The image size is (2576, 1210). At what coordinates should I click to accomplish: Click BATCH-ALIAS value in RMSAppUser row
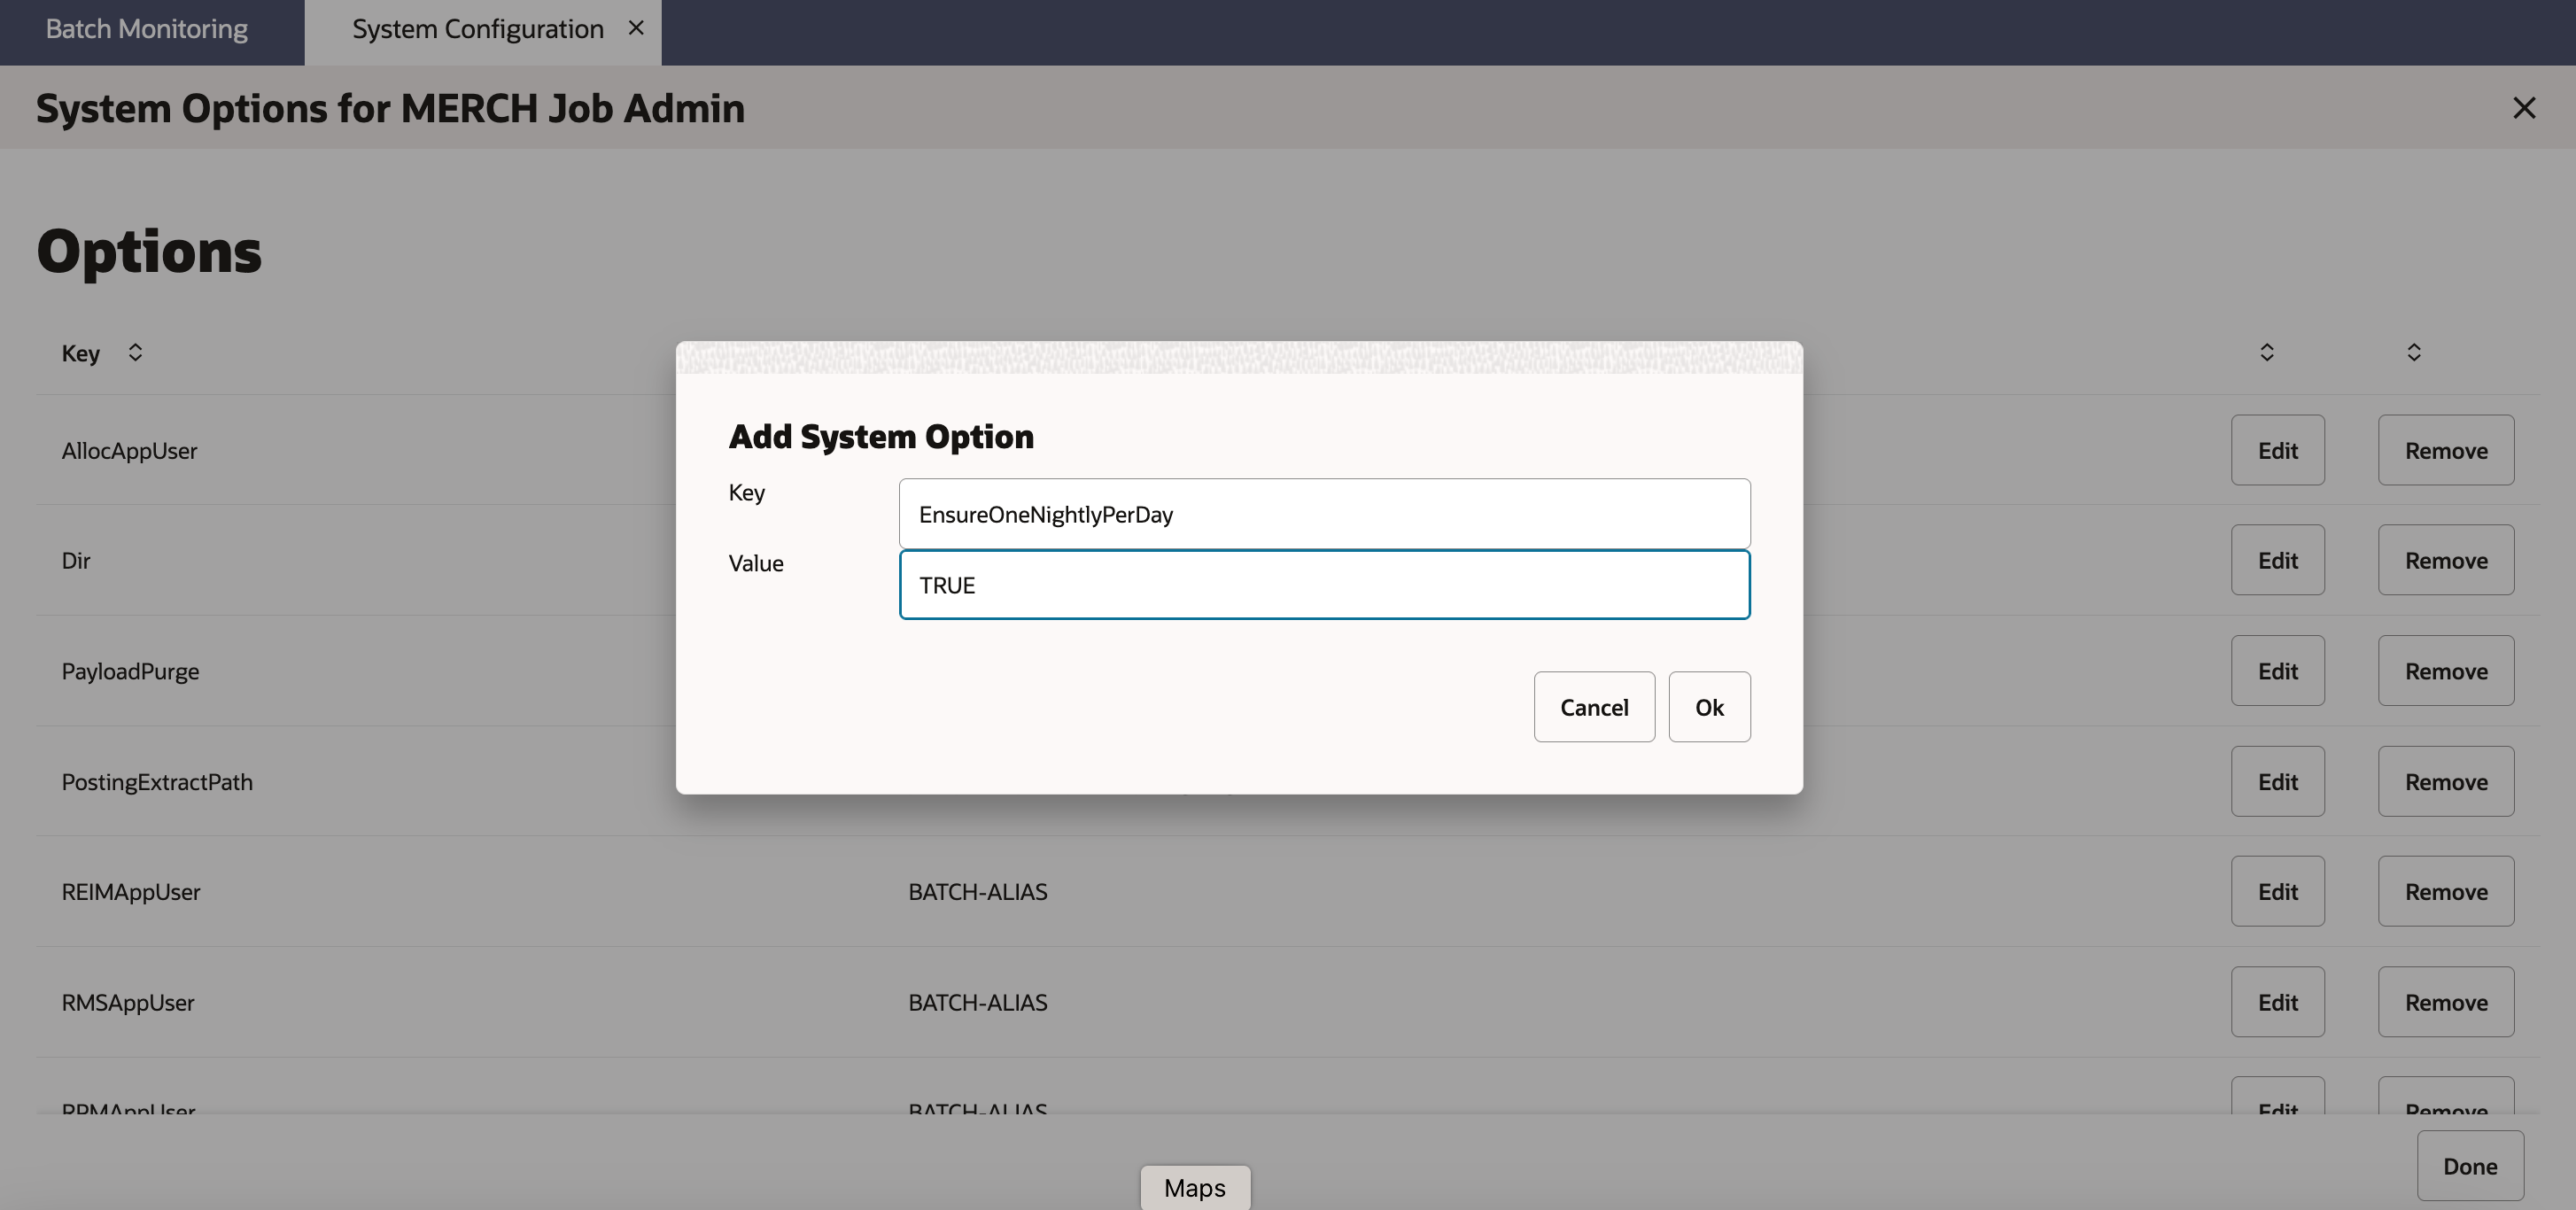(978, 1003)
